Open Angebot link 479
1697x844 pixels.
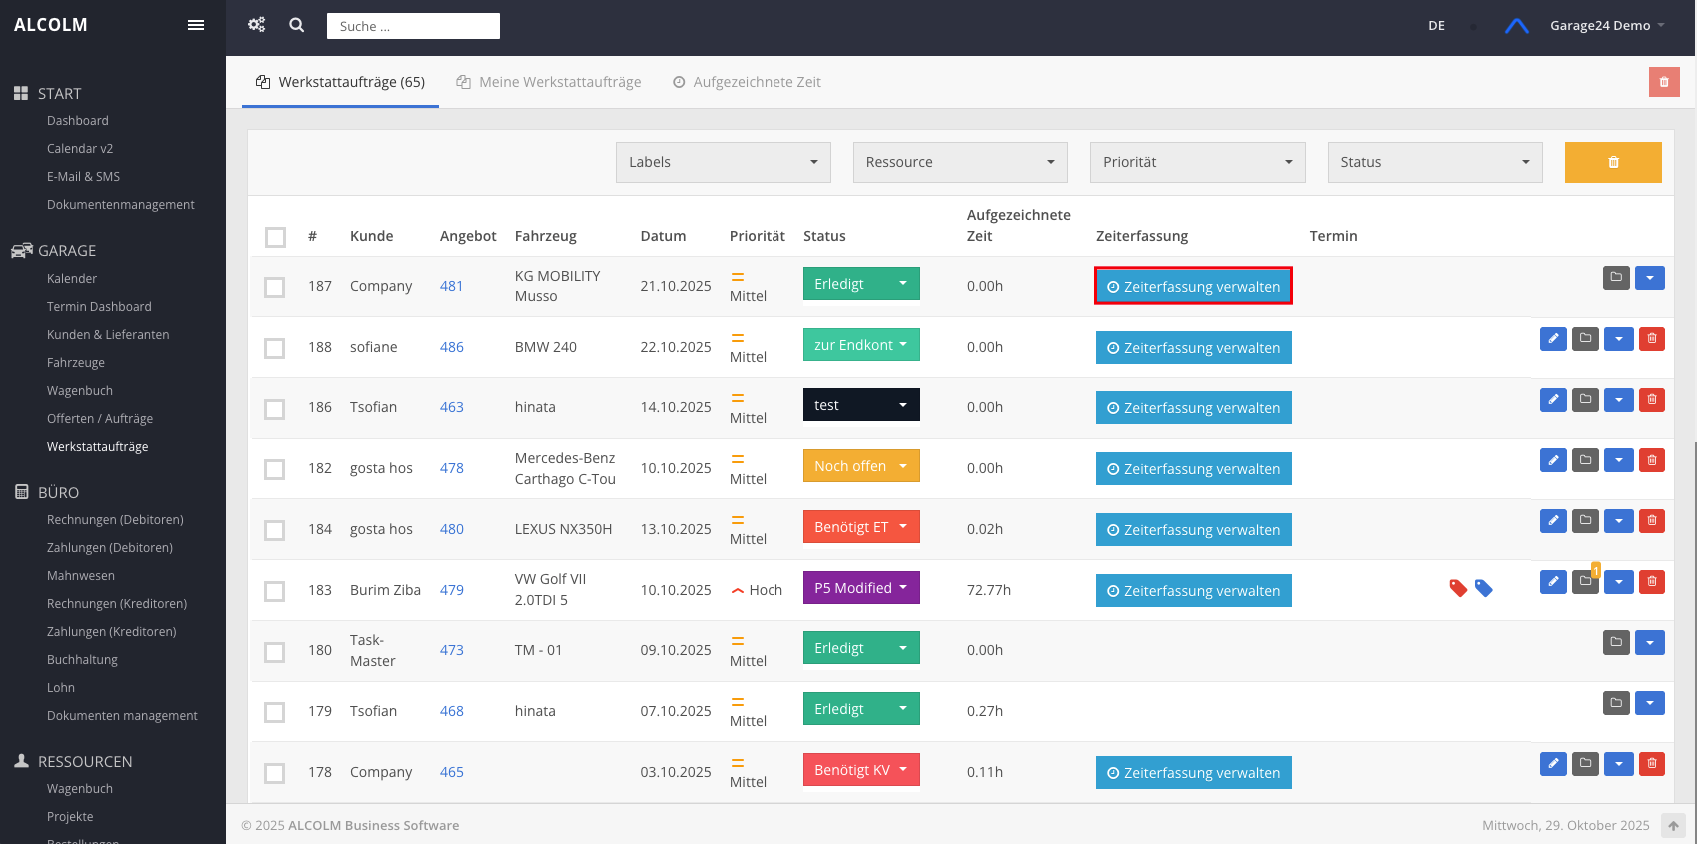pyautogui.click(x=452, y=590)
